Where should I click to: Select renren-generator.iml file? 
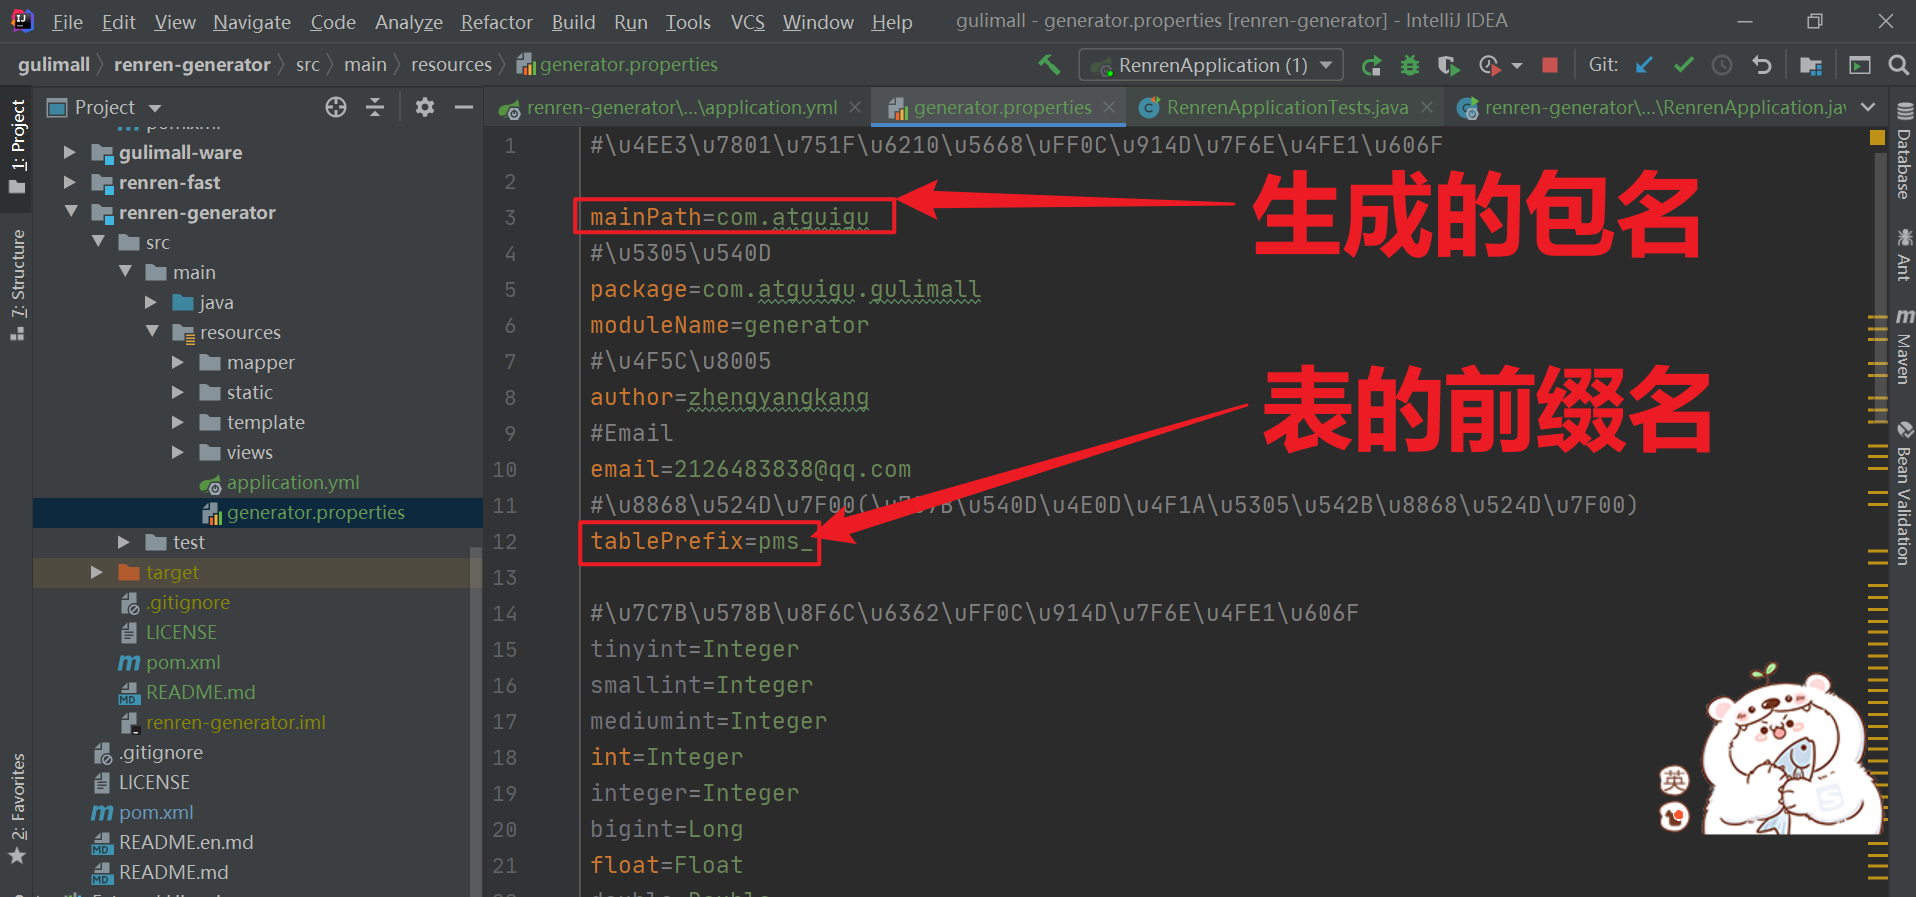[x=236, y=722]
